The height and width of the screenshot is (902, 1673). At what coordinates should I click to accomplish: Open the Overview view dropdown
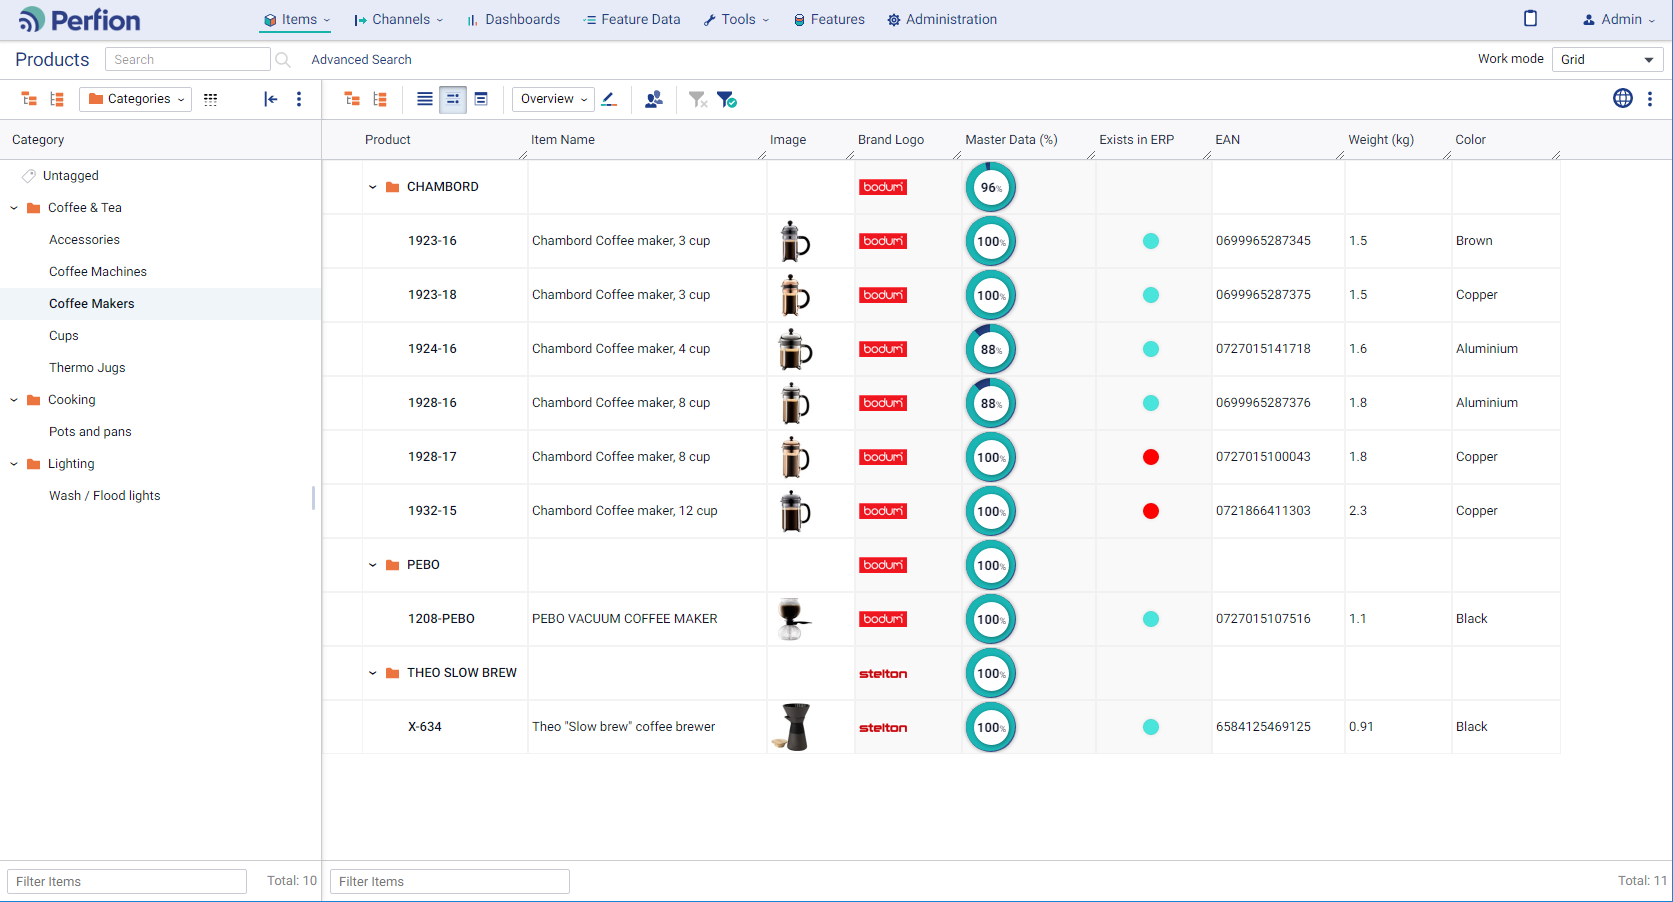[x=553, y=99]
